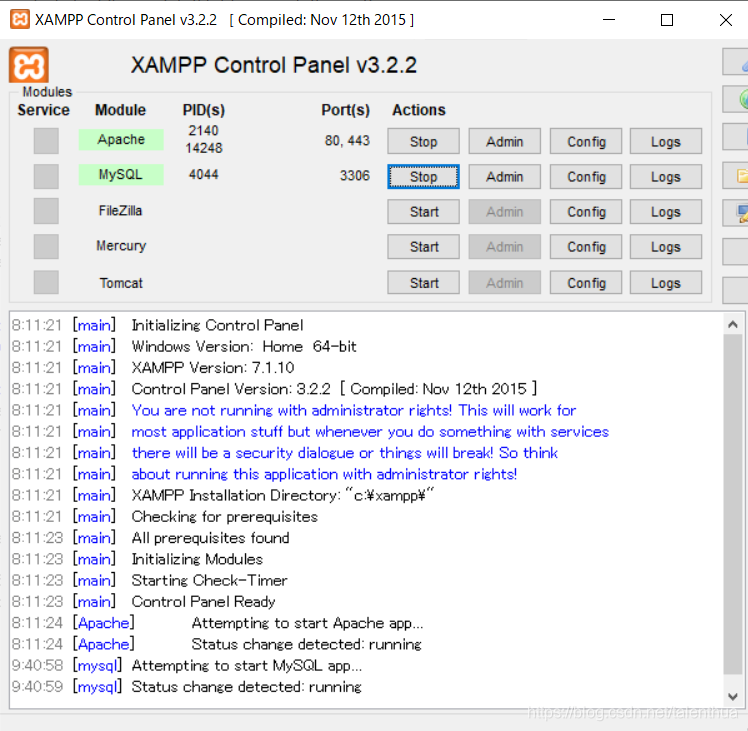The width and height of the screenshot is (748, 731).
Task: Toggle the Tomcat service checkbox
Action: coord(46,282)
